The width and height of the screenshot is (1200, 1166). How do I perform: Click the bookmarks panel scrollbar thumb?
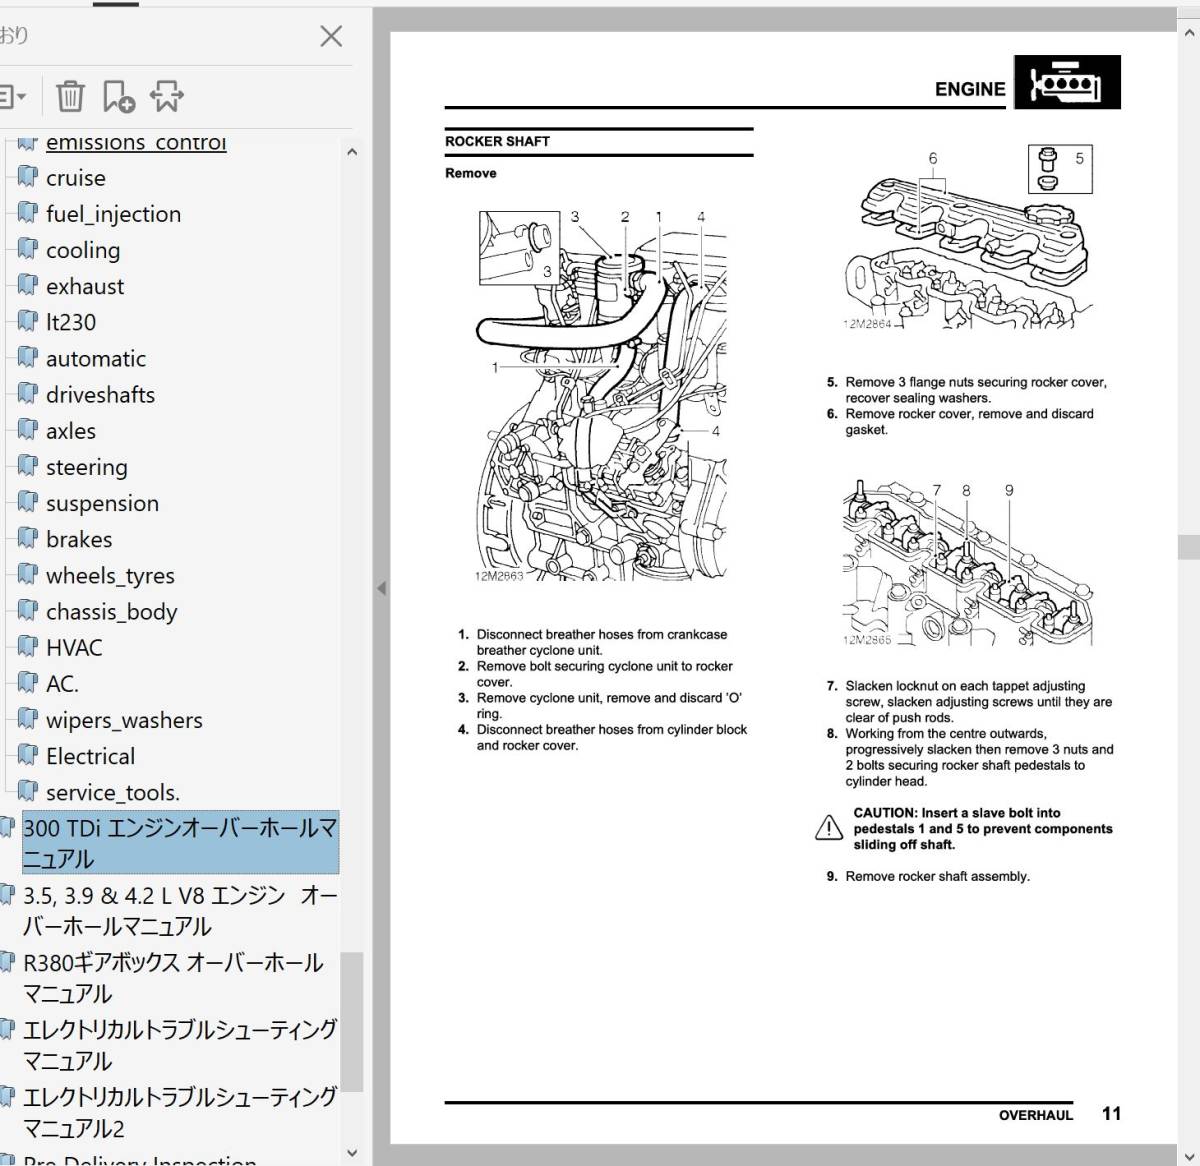(x=351, y=1022)
